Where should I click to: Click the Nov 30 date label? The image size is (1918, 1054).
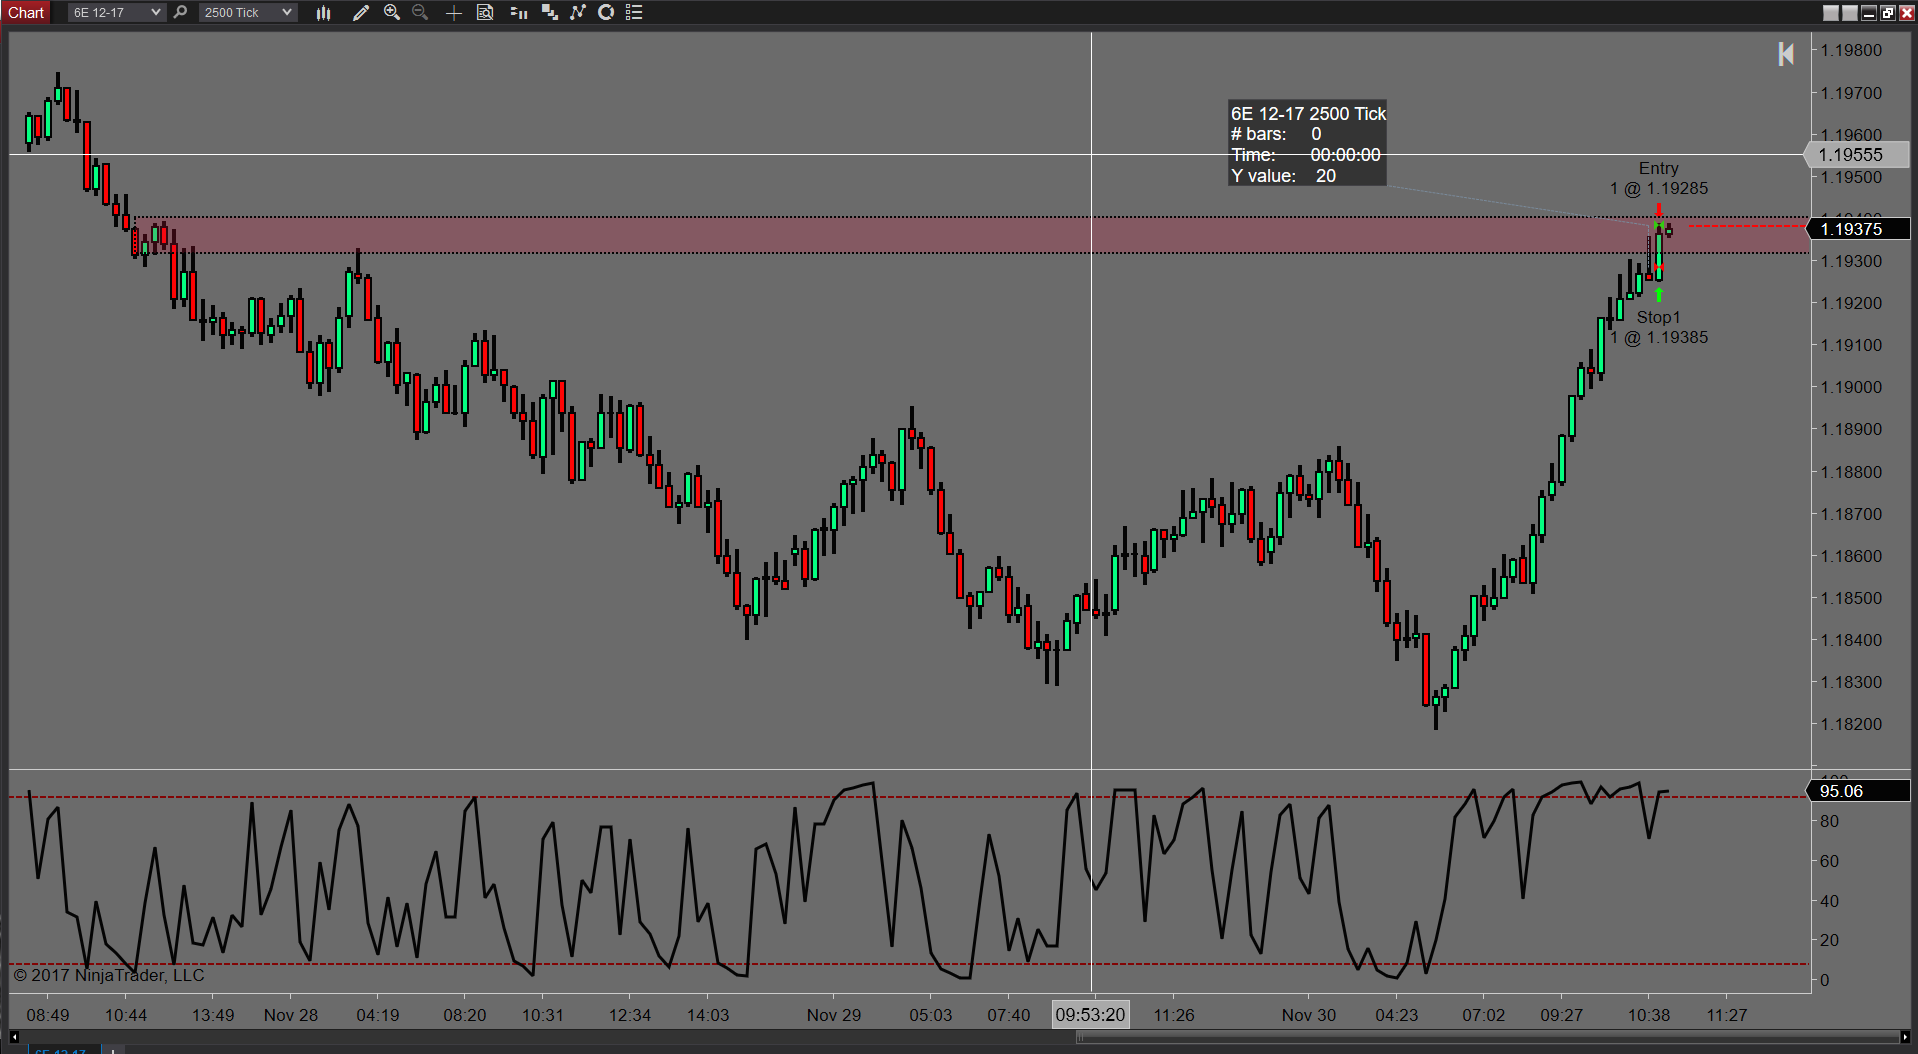pyautogui.click(x=1309, y=1015)
